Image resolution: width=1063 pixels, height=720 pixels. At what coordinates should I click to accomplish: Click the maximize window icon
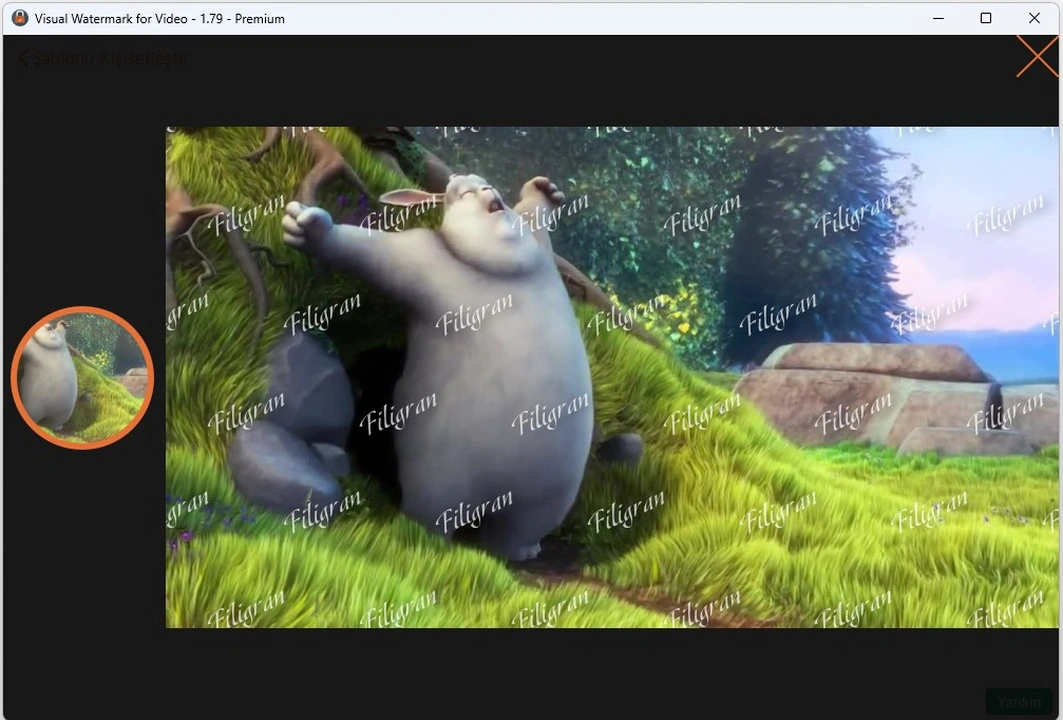(x=985, y=18)
